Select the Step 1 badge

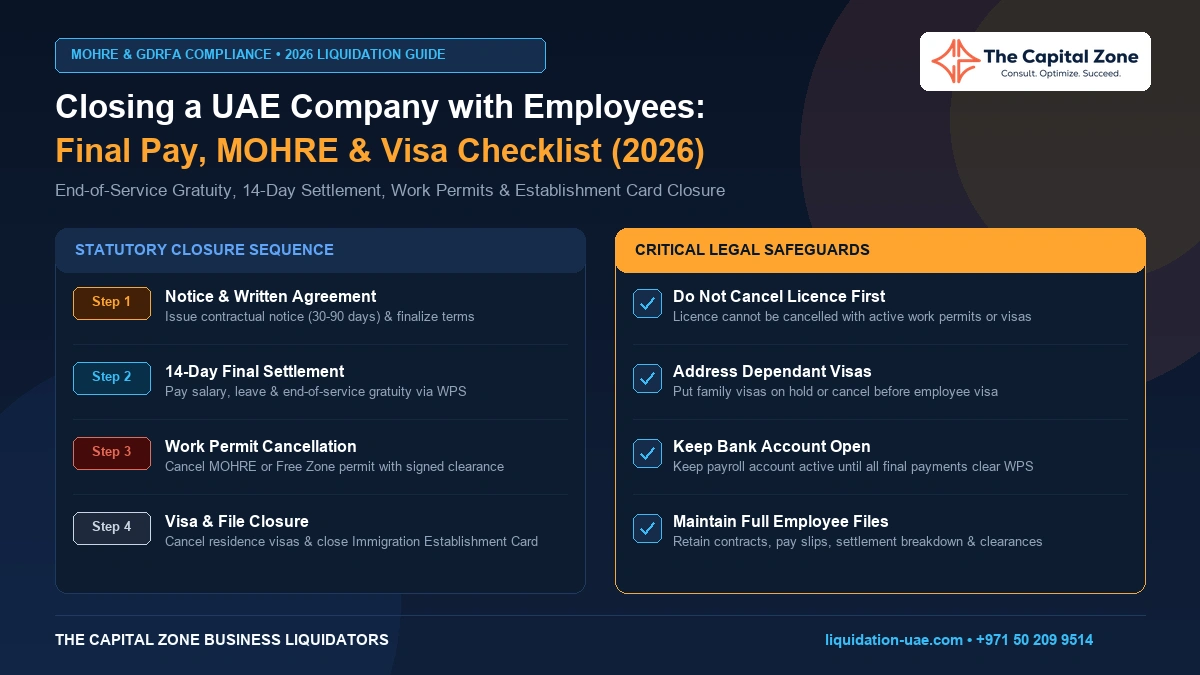[x=112, y=302]
